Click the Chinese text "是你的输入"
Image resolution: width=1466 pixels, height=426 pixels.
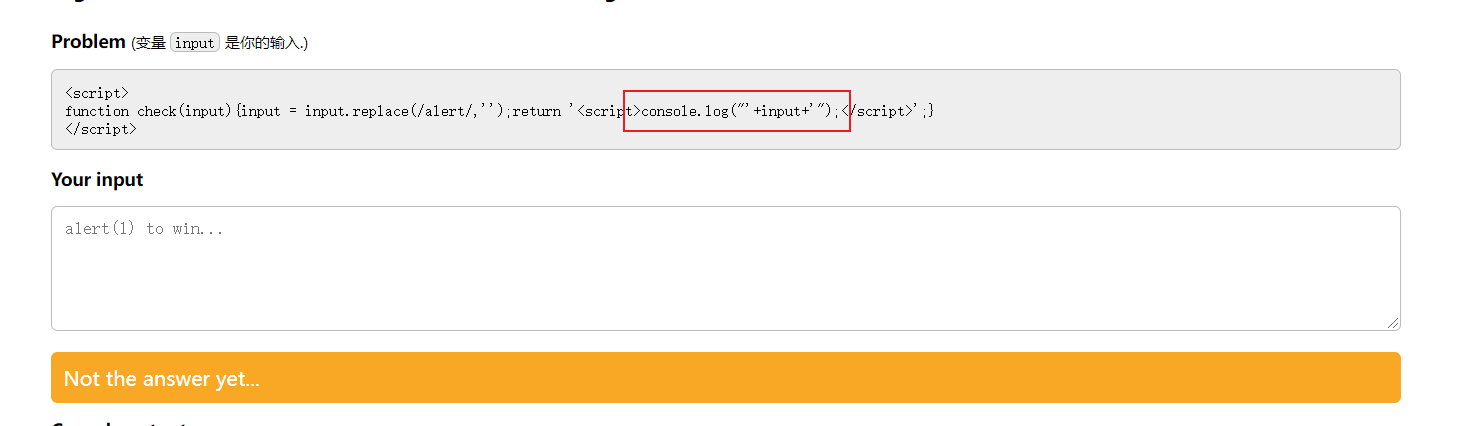tap(264, 43)
